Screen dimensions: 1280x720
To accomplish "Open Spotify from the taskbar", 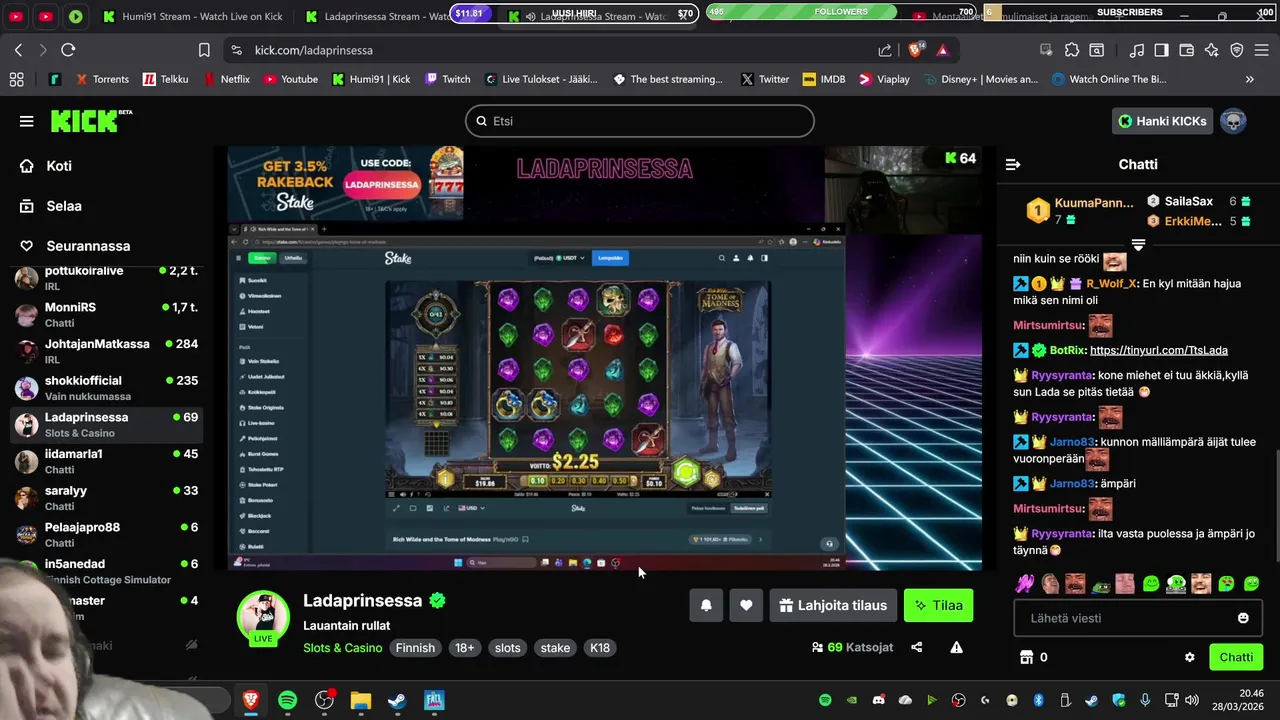I will point(287,700).
